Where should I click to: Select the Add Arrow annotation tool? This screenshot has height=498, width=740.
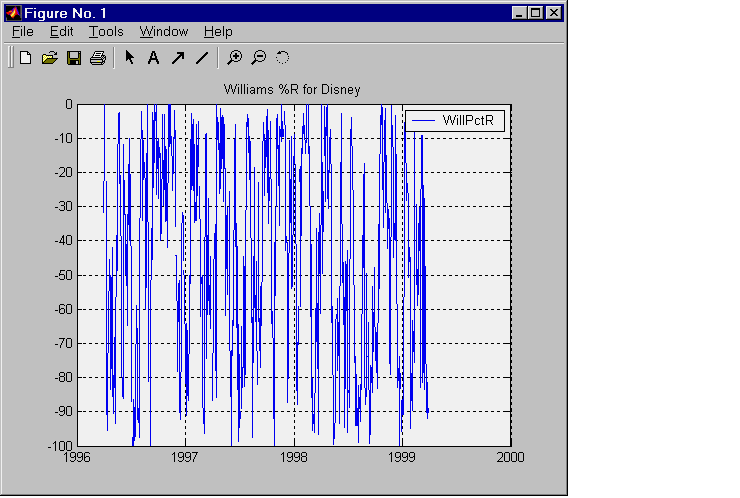(x=177, y=58)
